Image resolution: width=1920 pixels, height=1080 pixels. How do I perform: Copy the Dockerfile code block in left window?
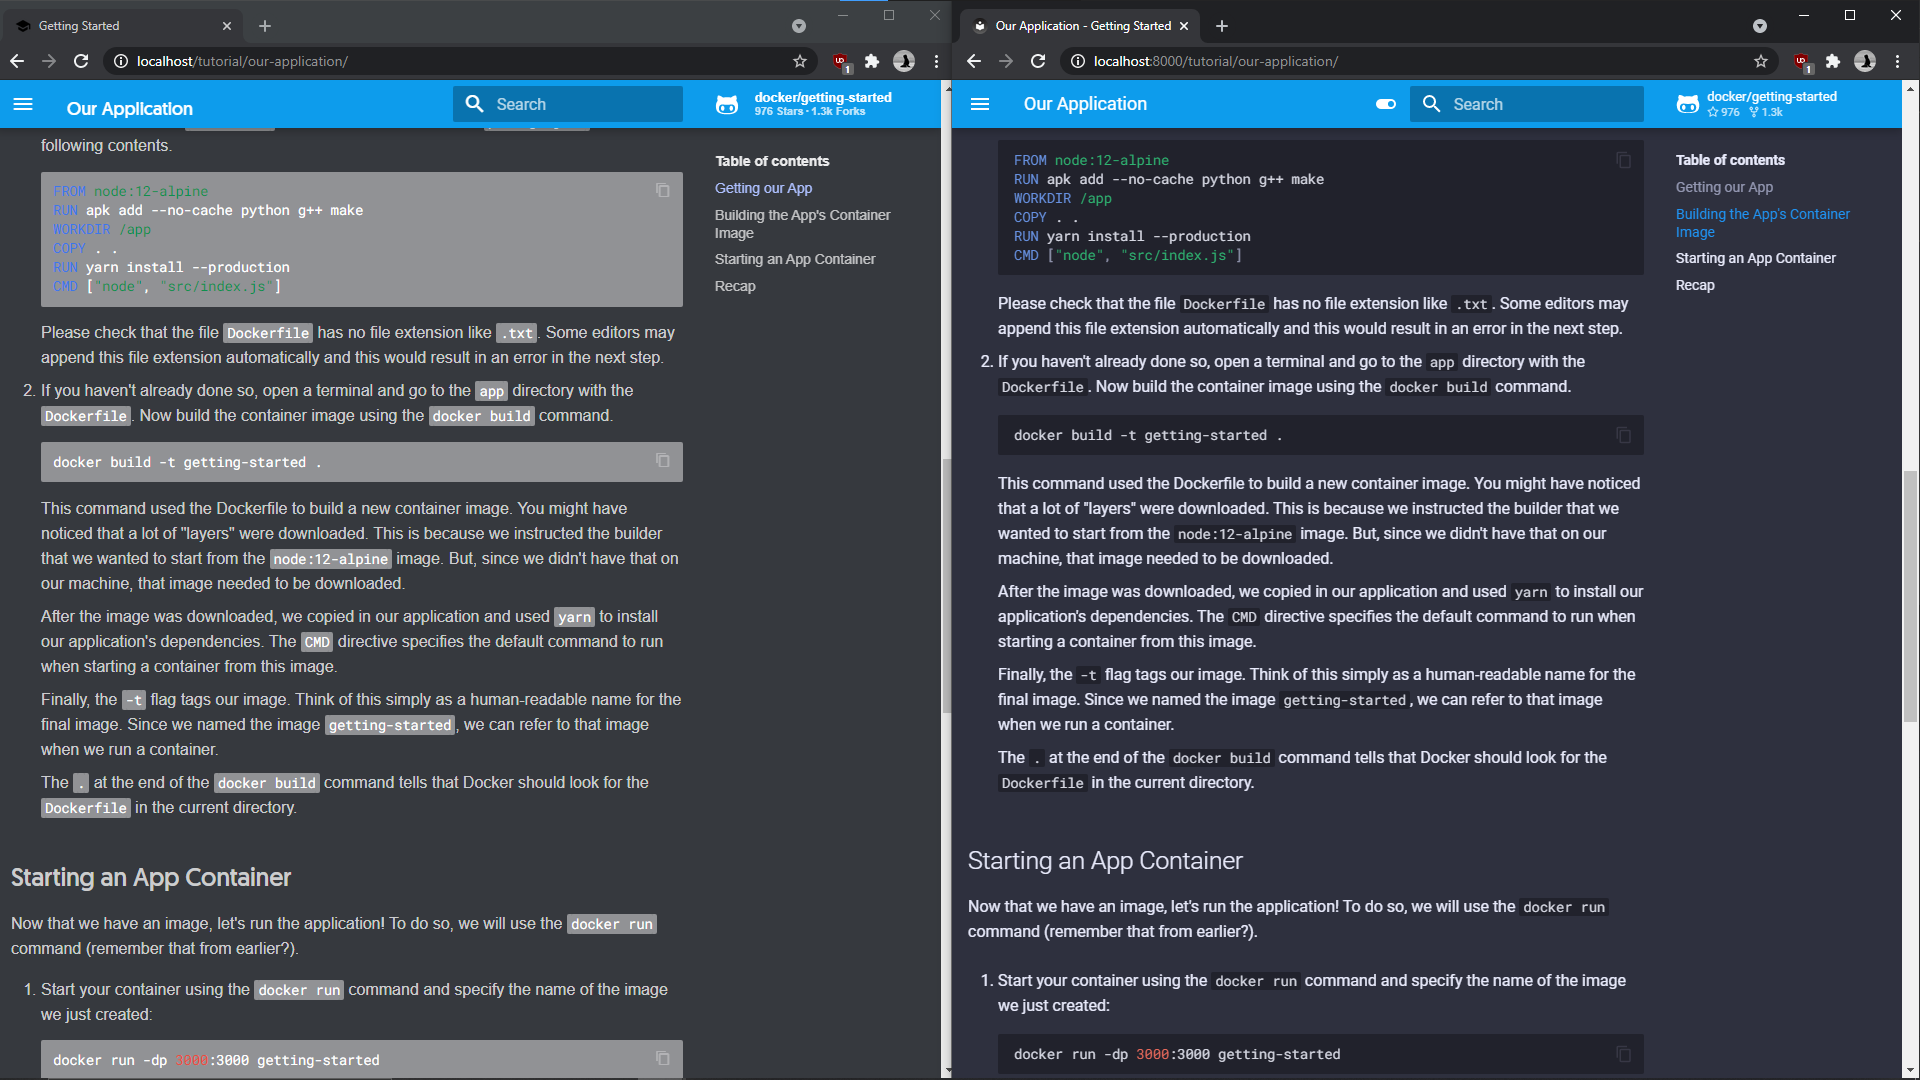(662, 190)
